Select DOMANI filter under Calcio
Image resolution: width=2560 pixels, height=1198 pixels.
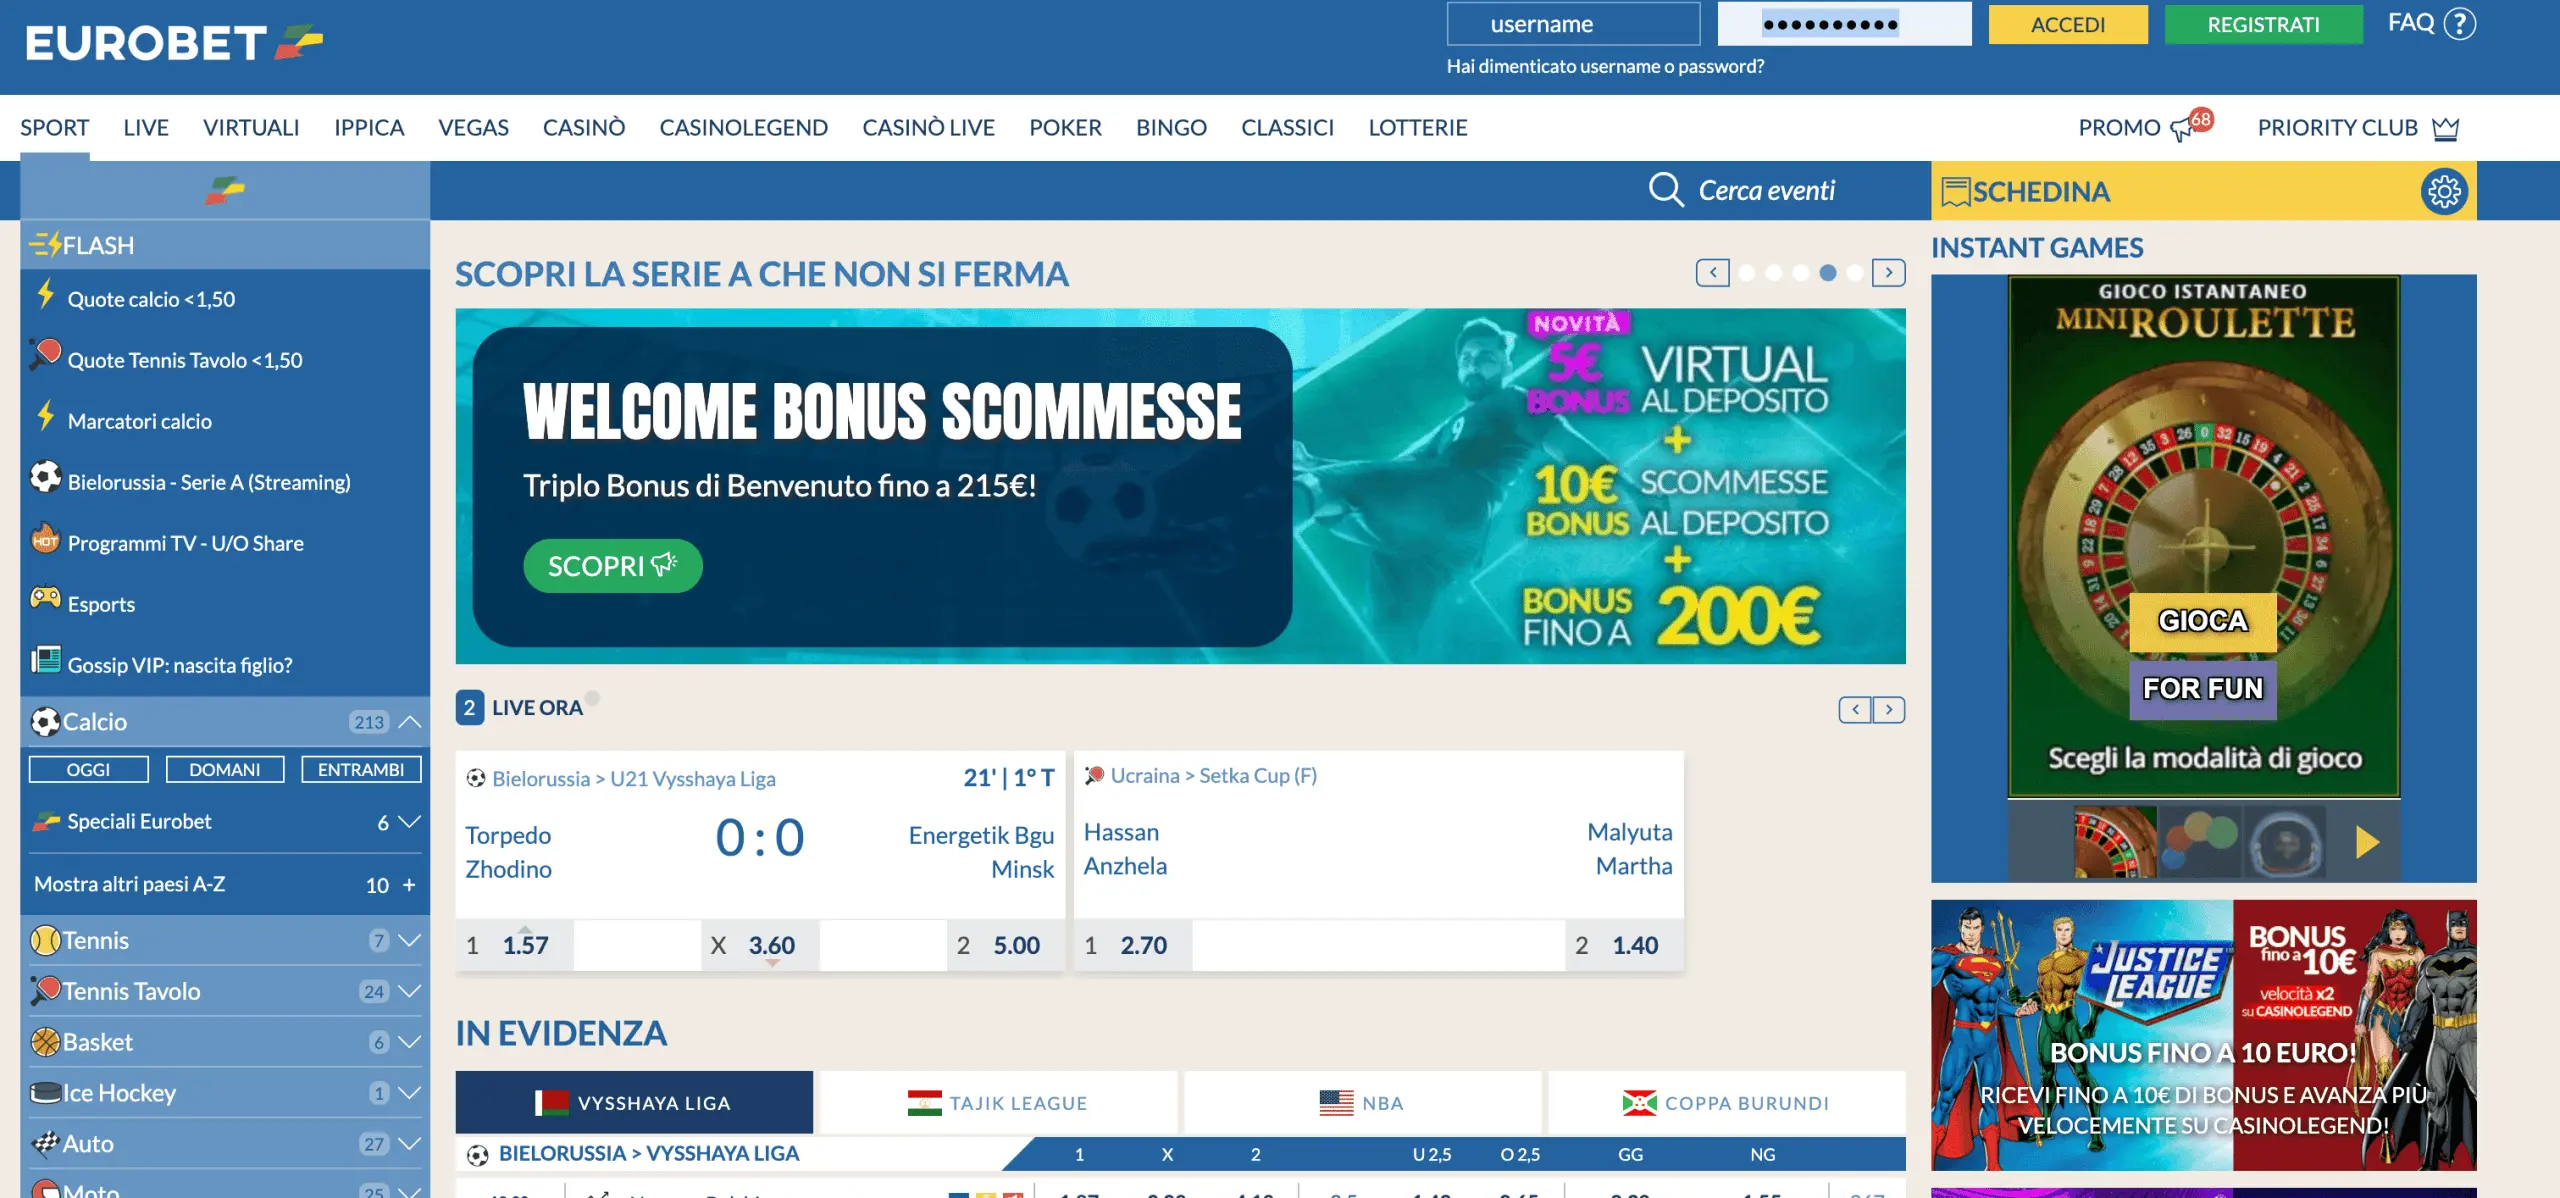point(225,769)
